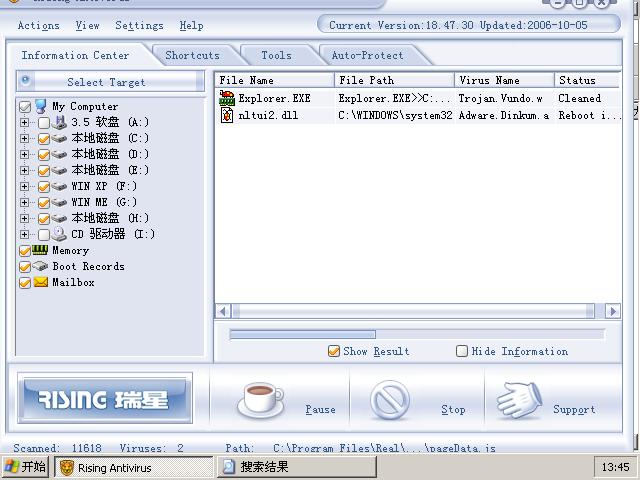Open the Settings menu
The width and height of the screenshot is (640, 480).
coord(139,26)
